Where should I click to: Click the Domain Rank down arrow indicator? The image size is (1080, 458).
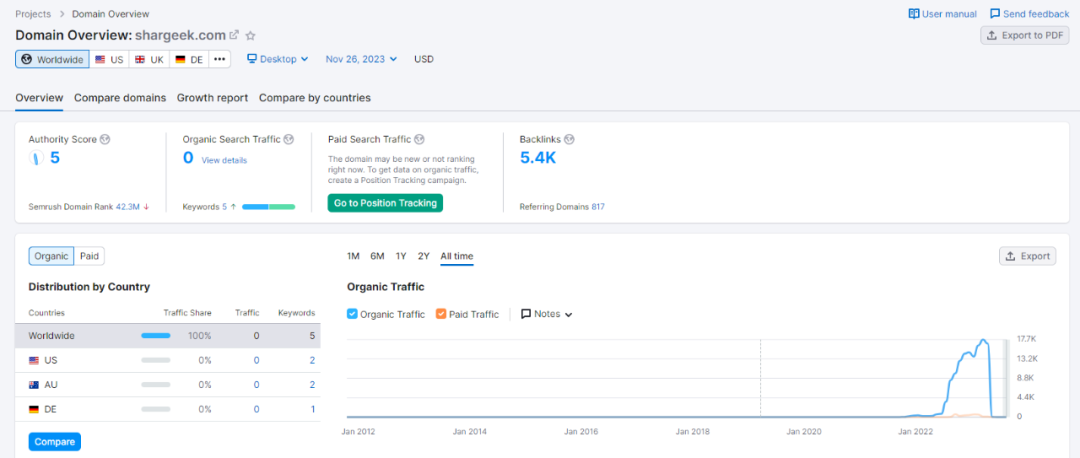[146, 206]
